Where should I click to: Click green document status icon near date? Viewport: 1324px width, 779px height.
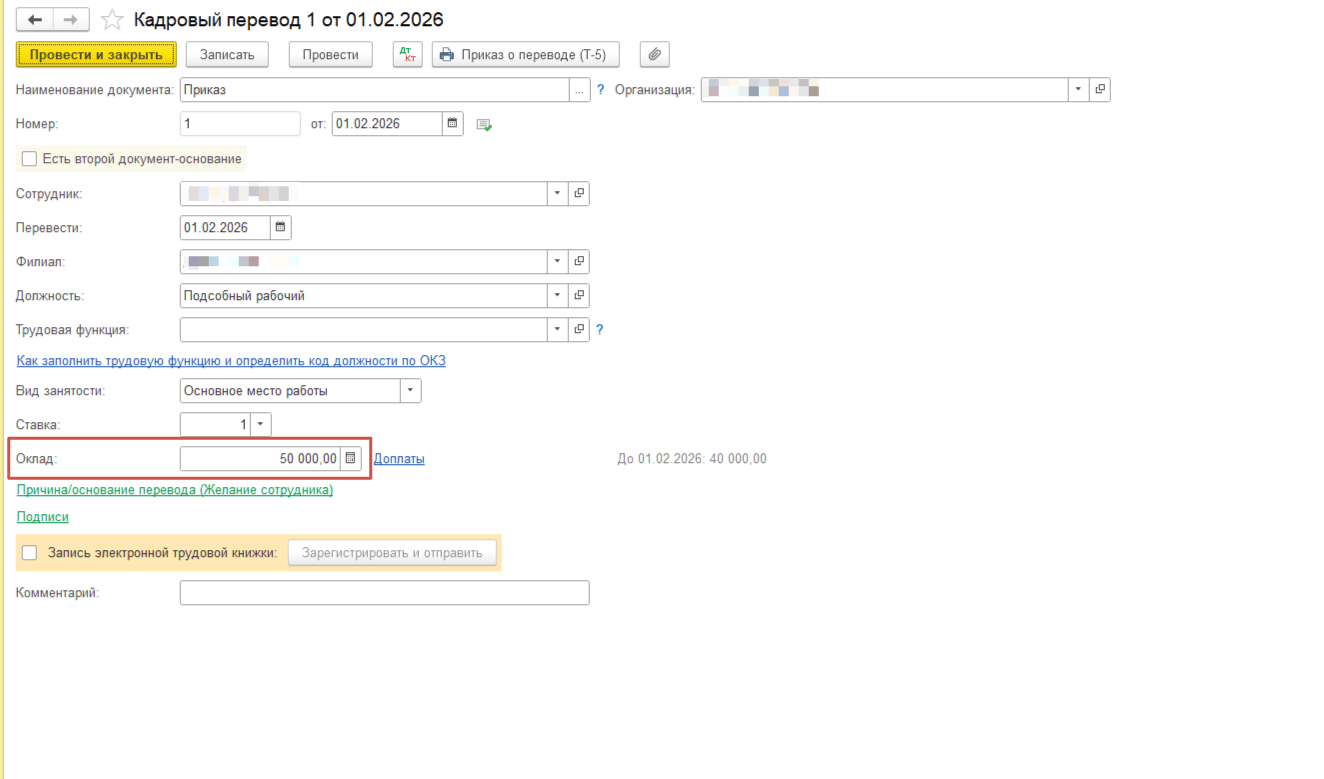(x=484, y=125)
